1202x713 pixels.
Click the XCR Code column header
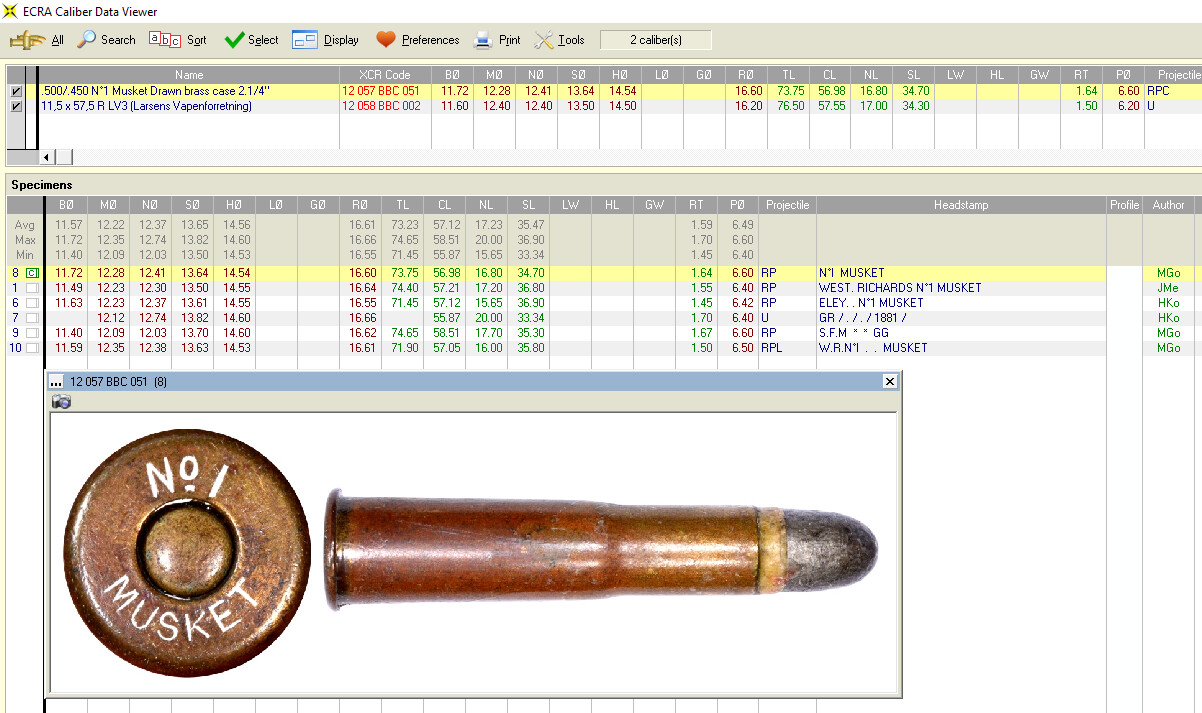pos(385,75)
